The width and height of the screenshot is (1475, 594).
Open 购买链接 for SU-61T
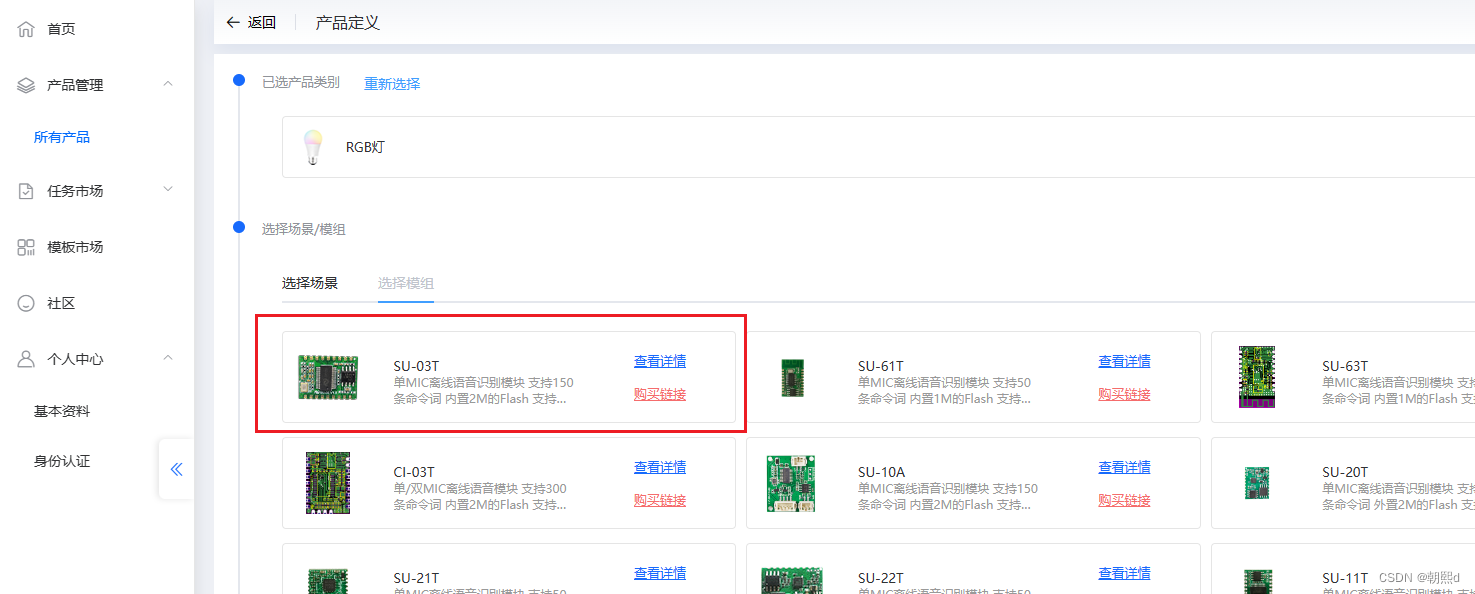pyautogui.click(x=1124, y=394)
